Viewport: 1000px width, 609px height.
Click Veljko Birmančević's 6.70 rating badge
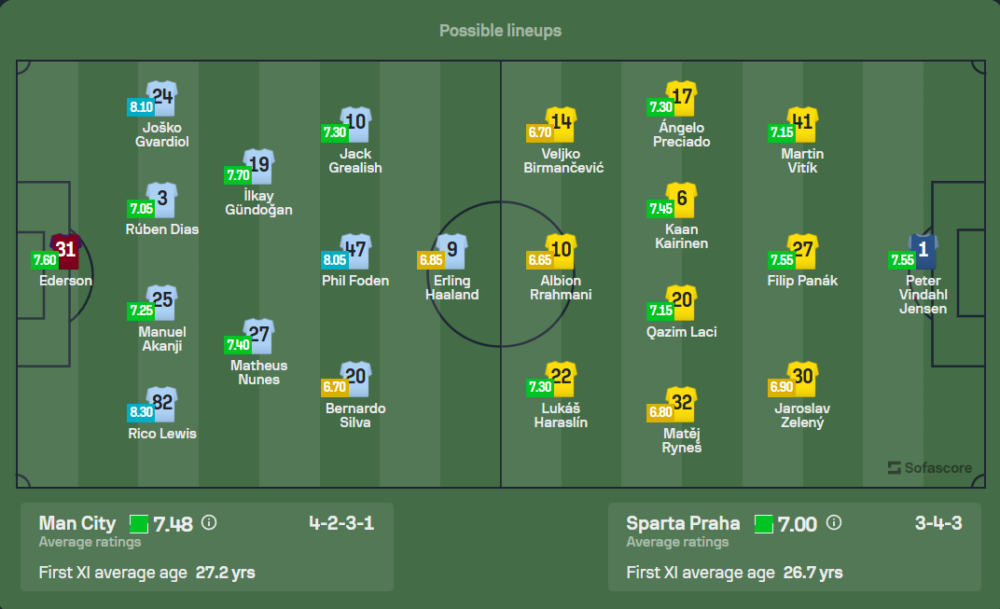click(x=540, y=131)
